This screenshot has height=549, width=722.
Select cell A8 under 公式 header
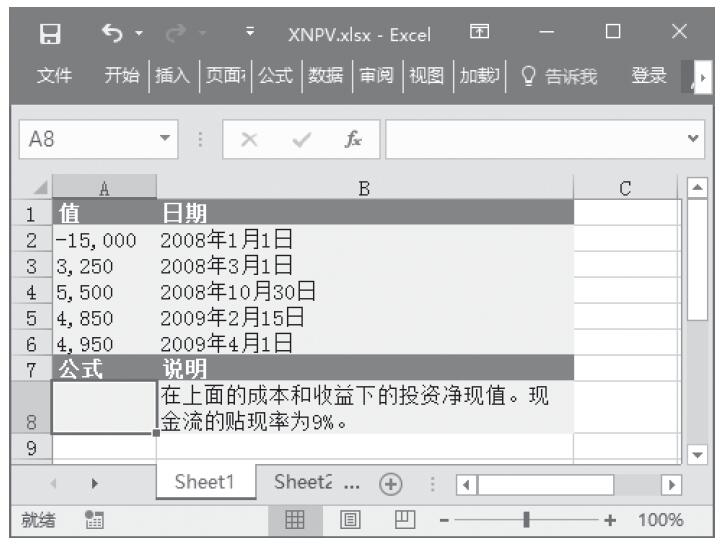click(104, 407)
